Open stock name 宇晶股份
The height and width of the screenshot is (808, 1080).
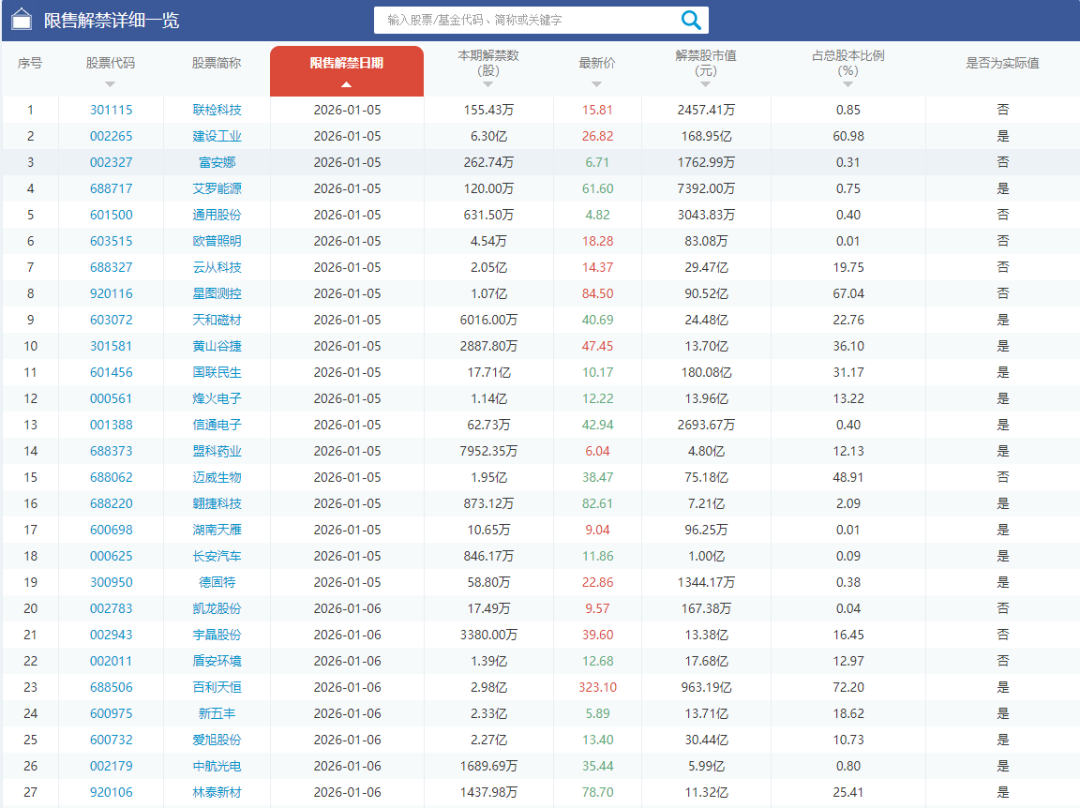point(217,634)
